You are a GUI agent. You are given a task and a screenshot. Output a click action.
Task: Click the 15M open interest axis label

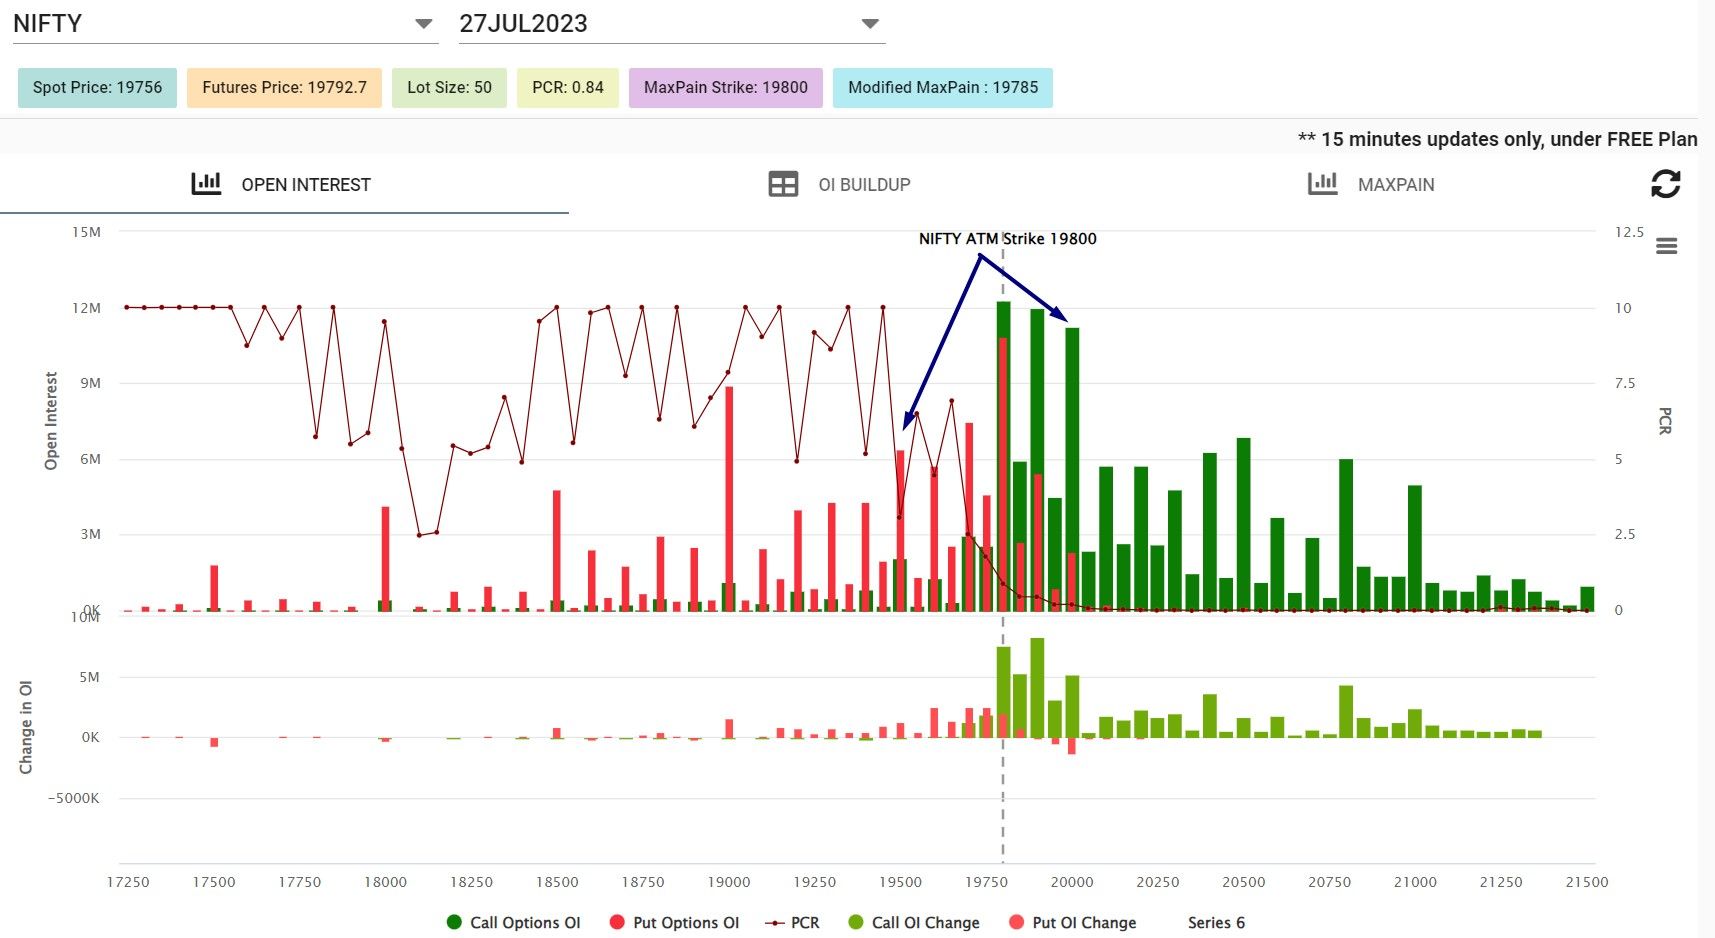(86, 232)
